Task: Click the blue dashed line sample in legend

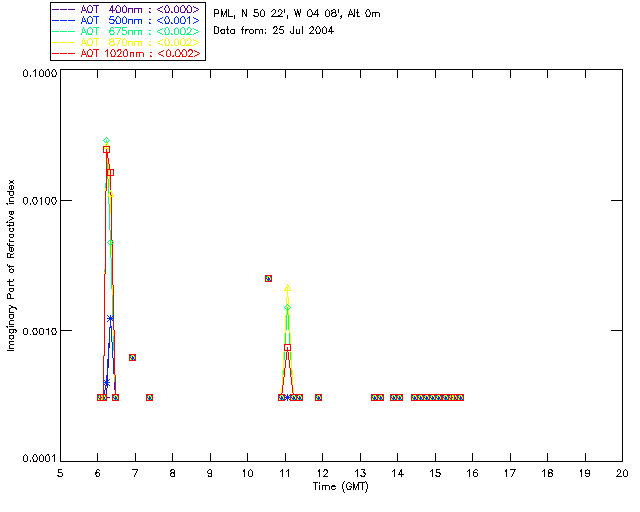Action: coord(64,20)
